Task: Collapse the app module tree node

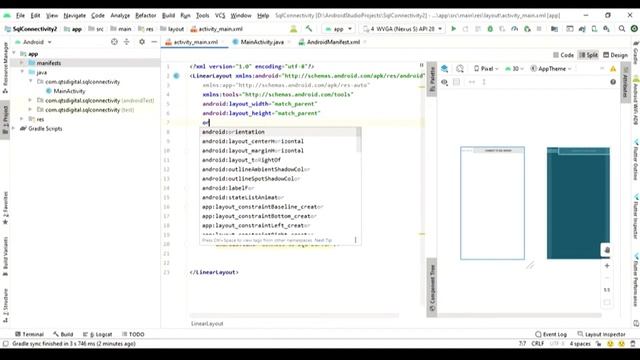Action: click(x=14, y=53)
